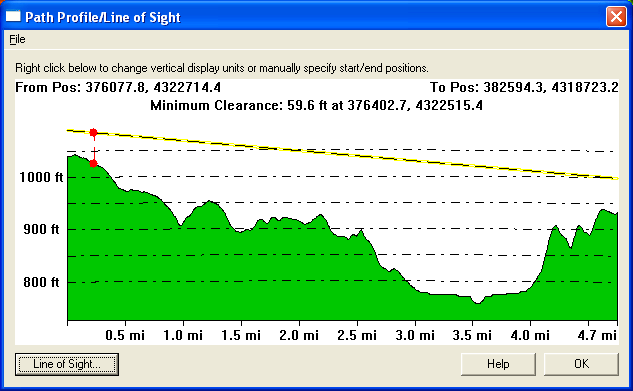The width and height of the screenshot is (633, 391).
Task: Click the 1.5 mi distance axis label
Action: 241,335
